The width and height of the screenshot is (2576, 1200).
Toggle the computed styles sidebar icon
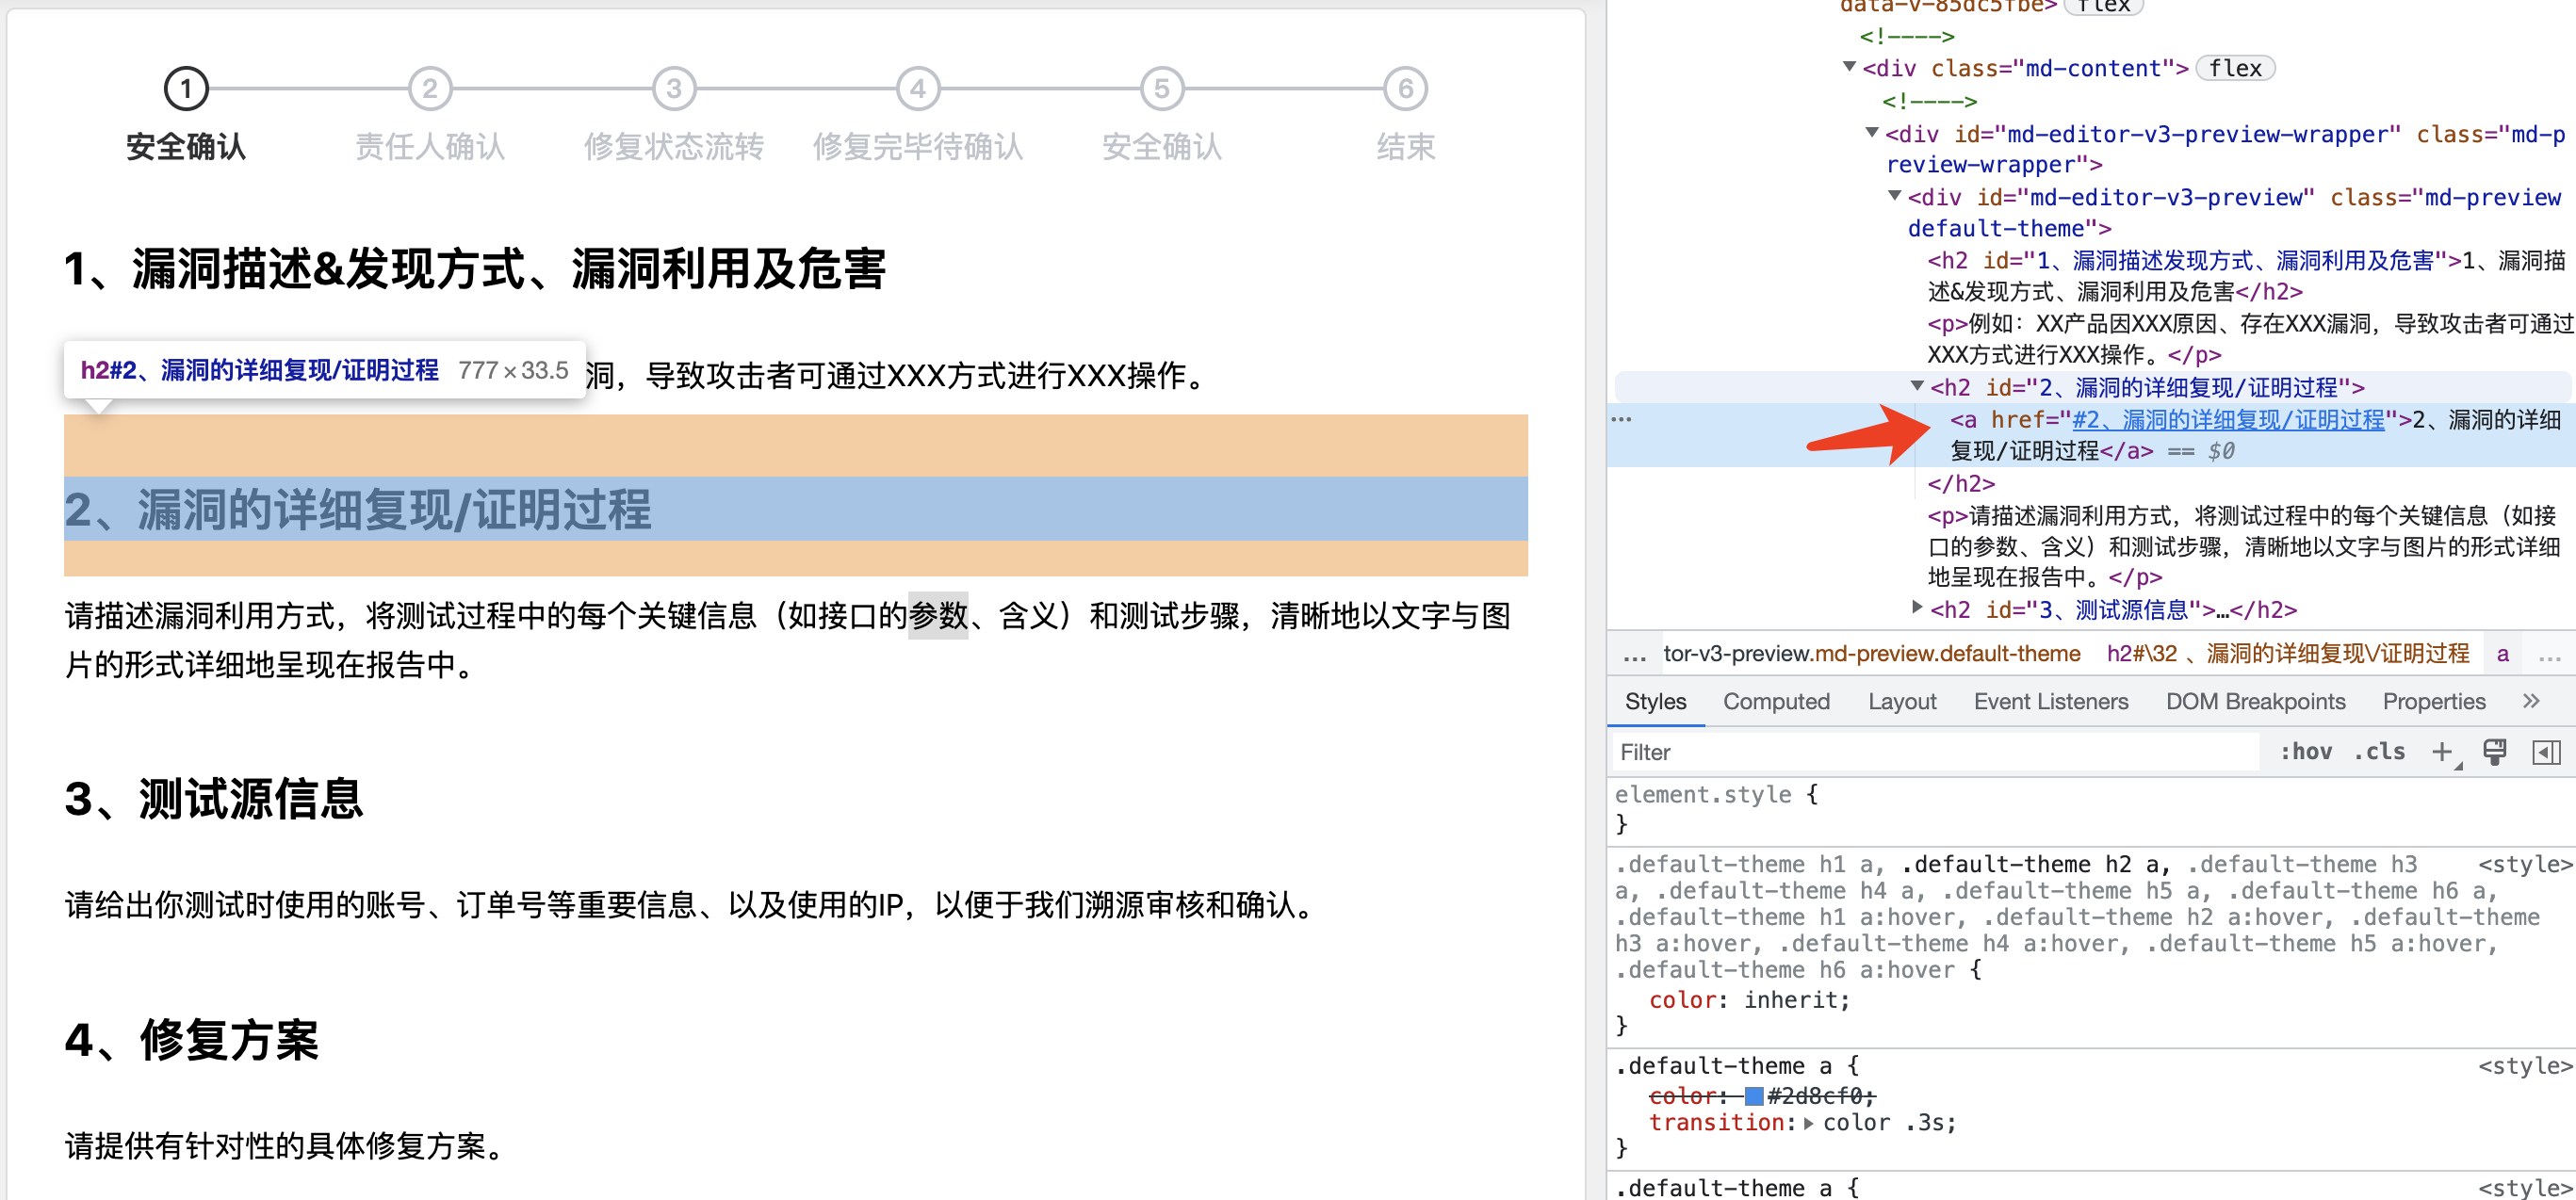pos(2546,752)
